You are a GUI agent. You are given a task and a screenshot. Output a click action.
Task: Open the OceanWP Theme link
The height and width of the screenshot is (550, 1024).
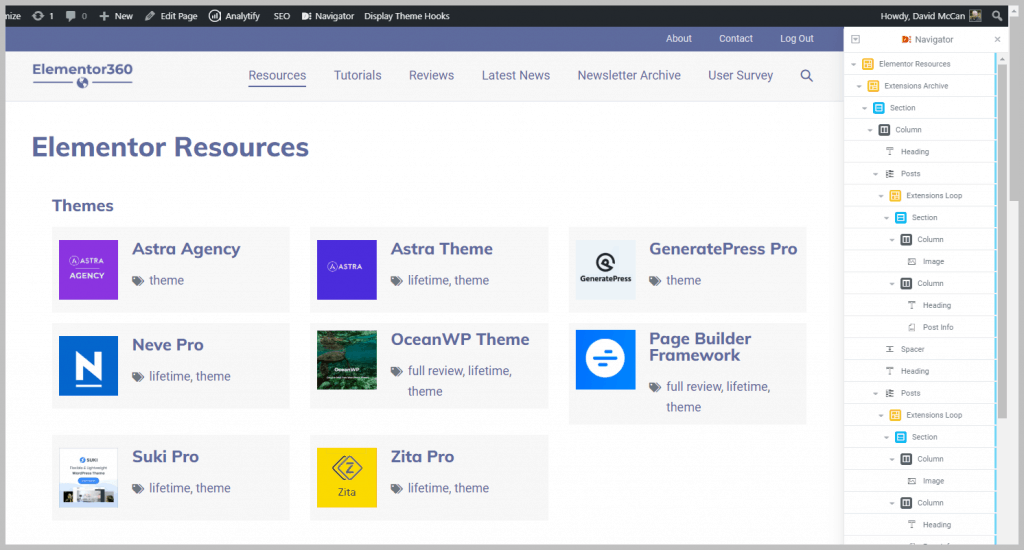click(x=459, y=339)
